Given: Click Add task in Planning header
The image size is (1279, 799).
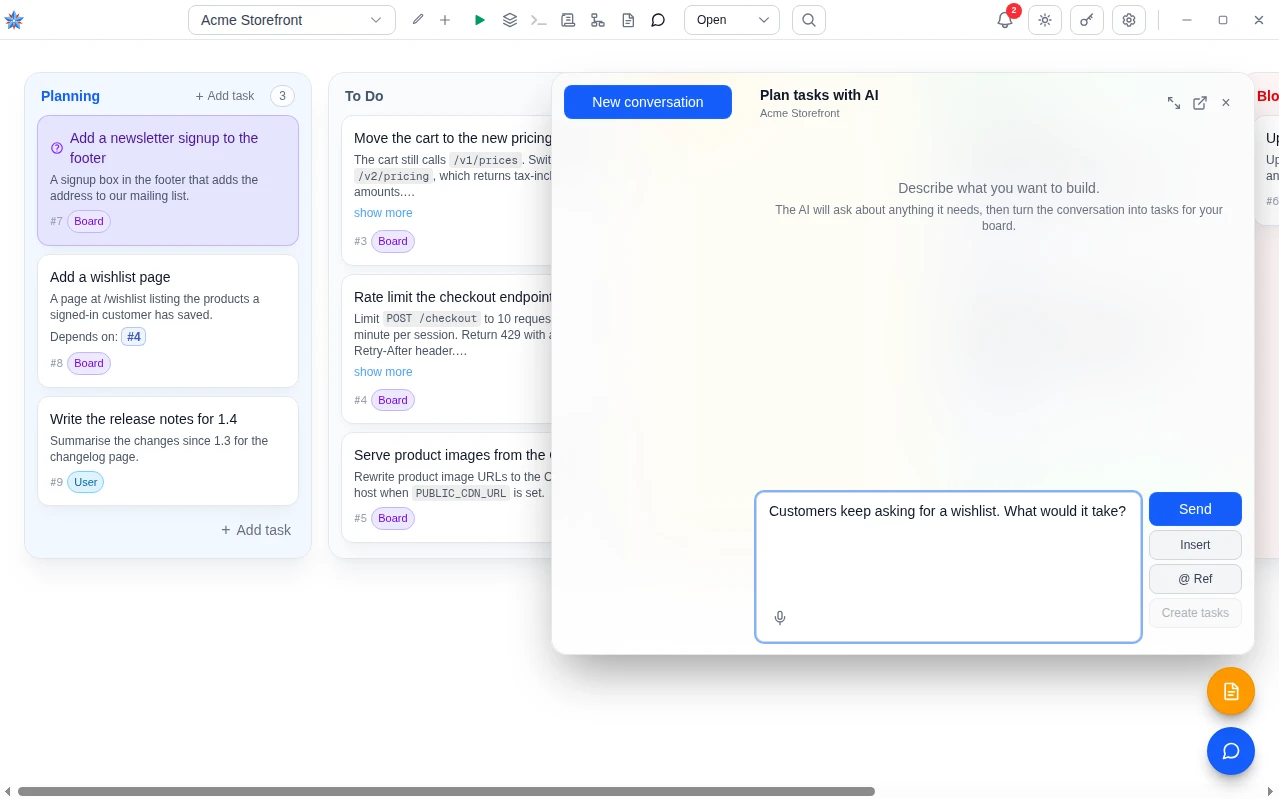Looking at the screenshot, I should pos(225,96).
